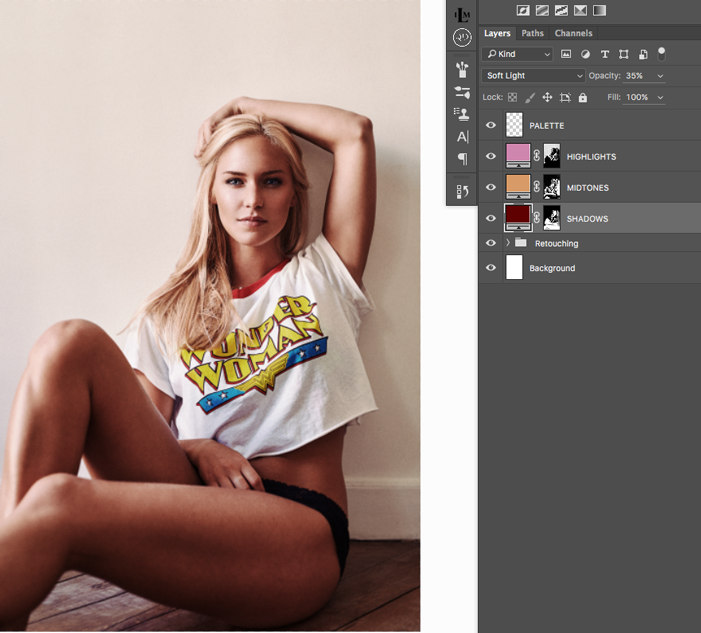This screenshot has width=701, height=633.
Task: Select the SHADOWS layer name
Action: pos(587,219)
